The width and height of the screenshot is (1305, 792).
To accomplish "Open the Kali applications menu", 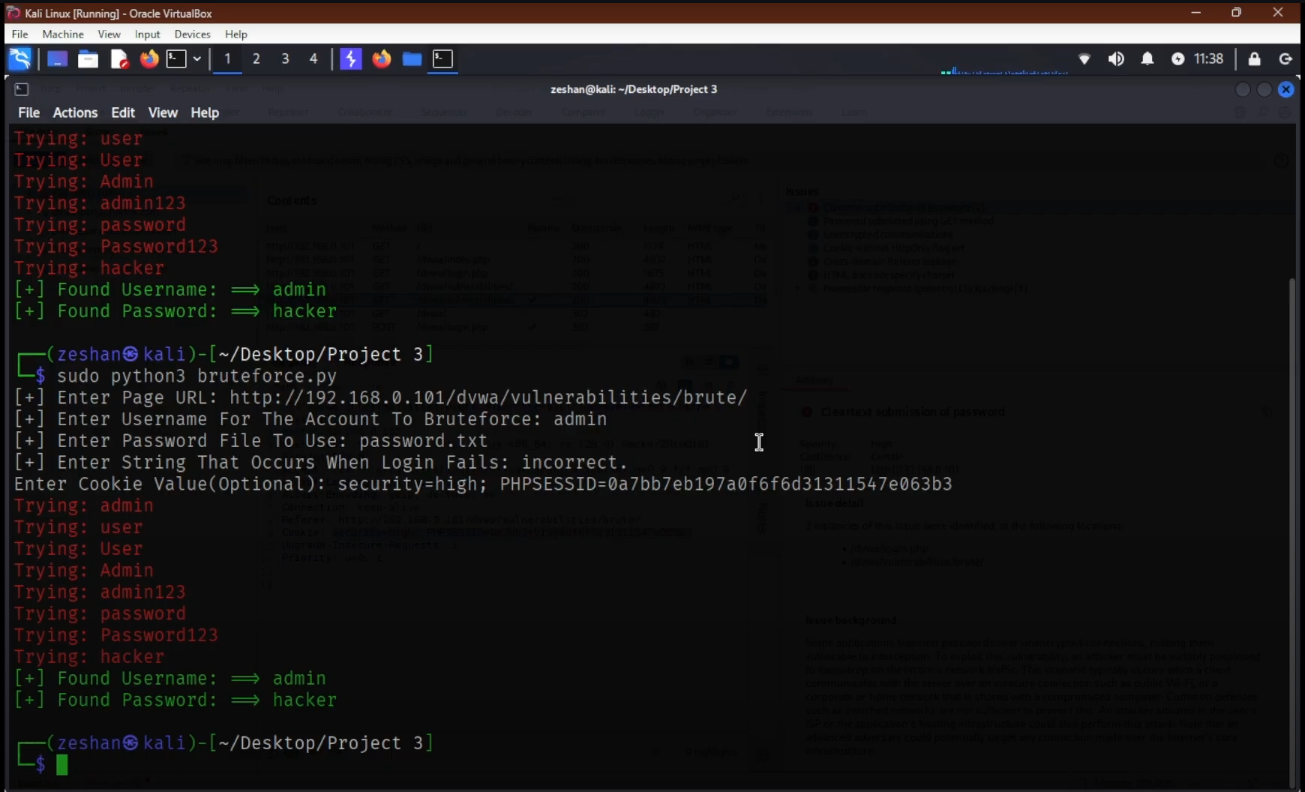I will [x=20, y=59].
